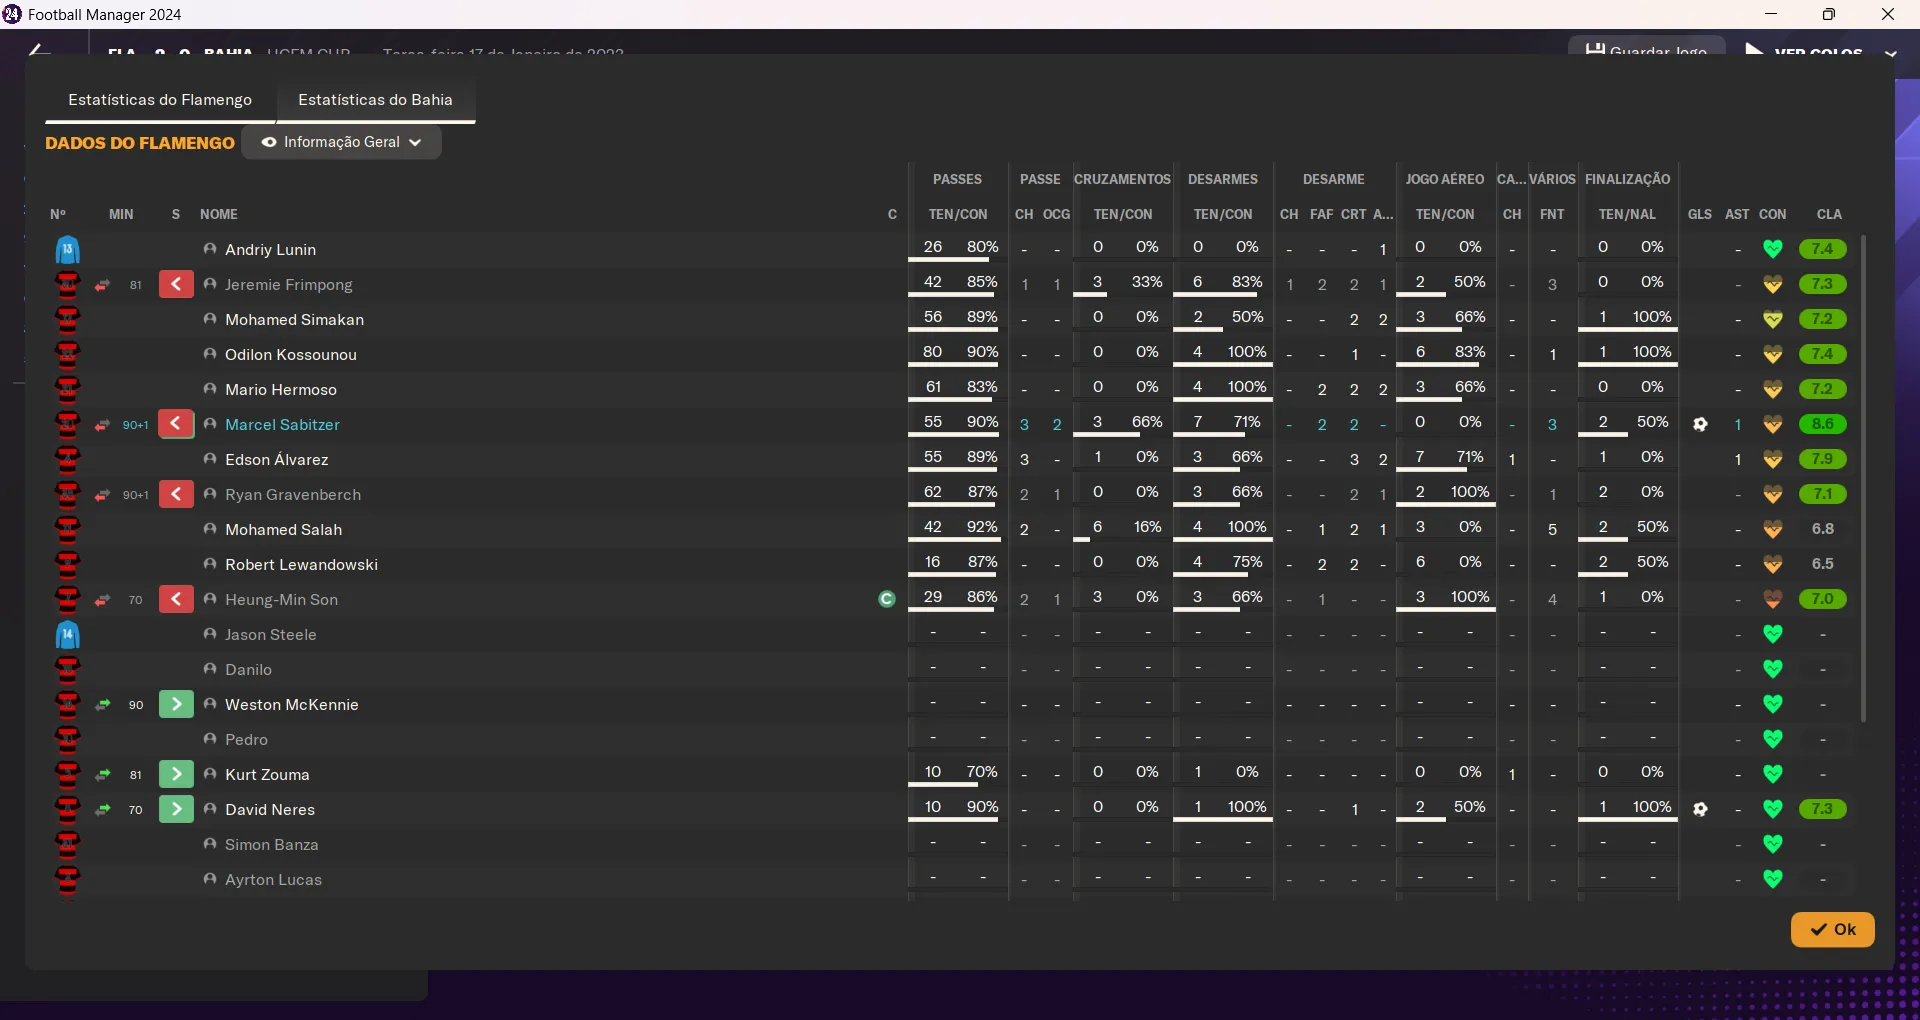Open Odilon Kossounou player profile
The width and height of the screenshot is (1920, 1020).
(x=290, y=355)
